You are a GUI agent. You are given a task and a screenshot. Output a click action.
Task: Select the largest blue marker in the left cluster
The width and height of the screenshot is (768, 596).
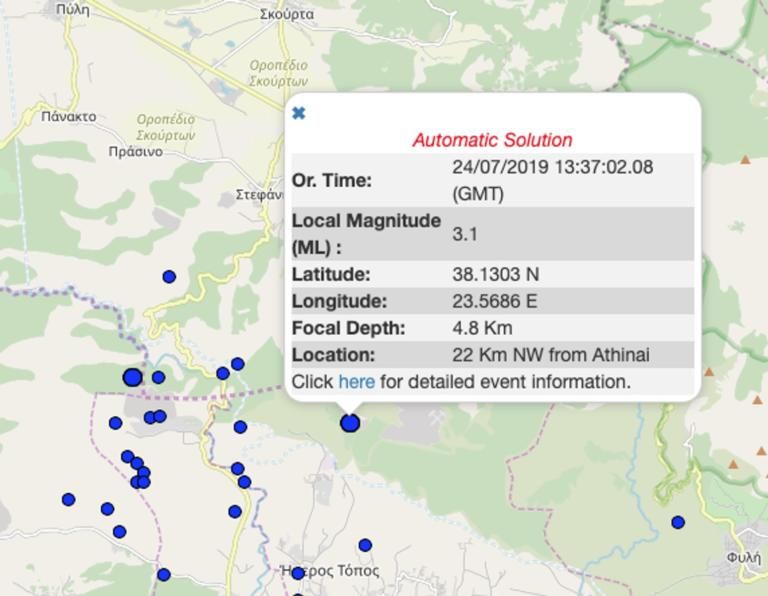[132, 377]
